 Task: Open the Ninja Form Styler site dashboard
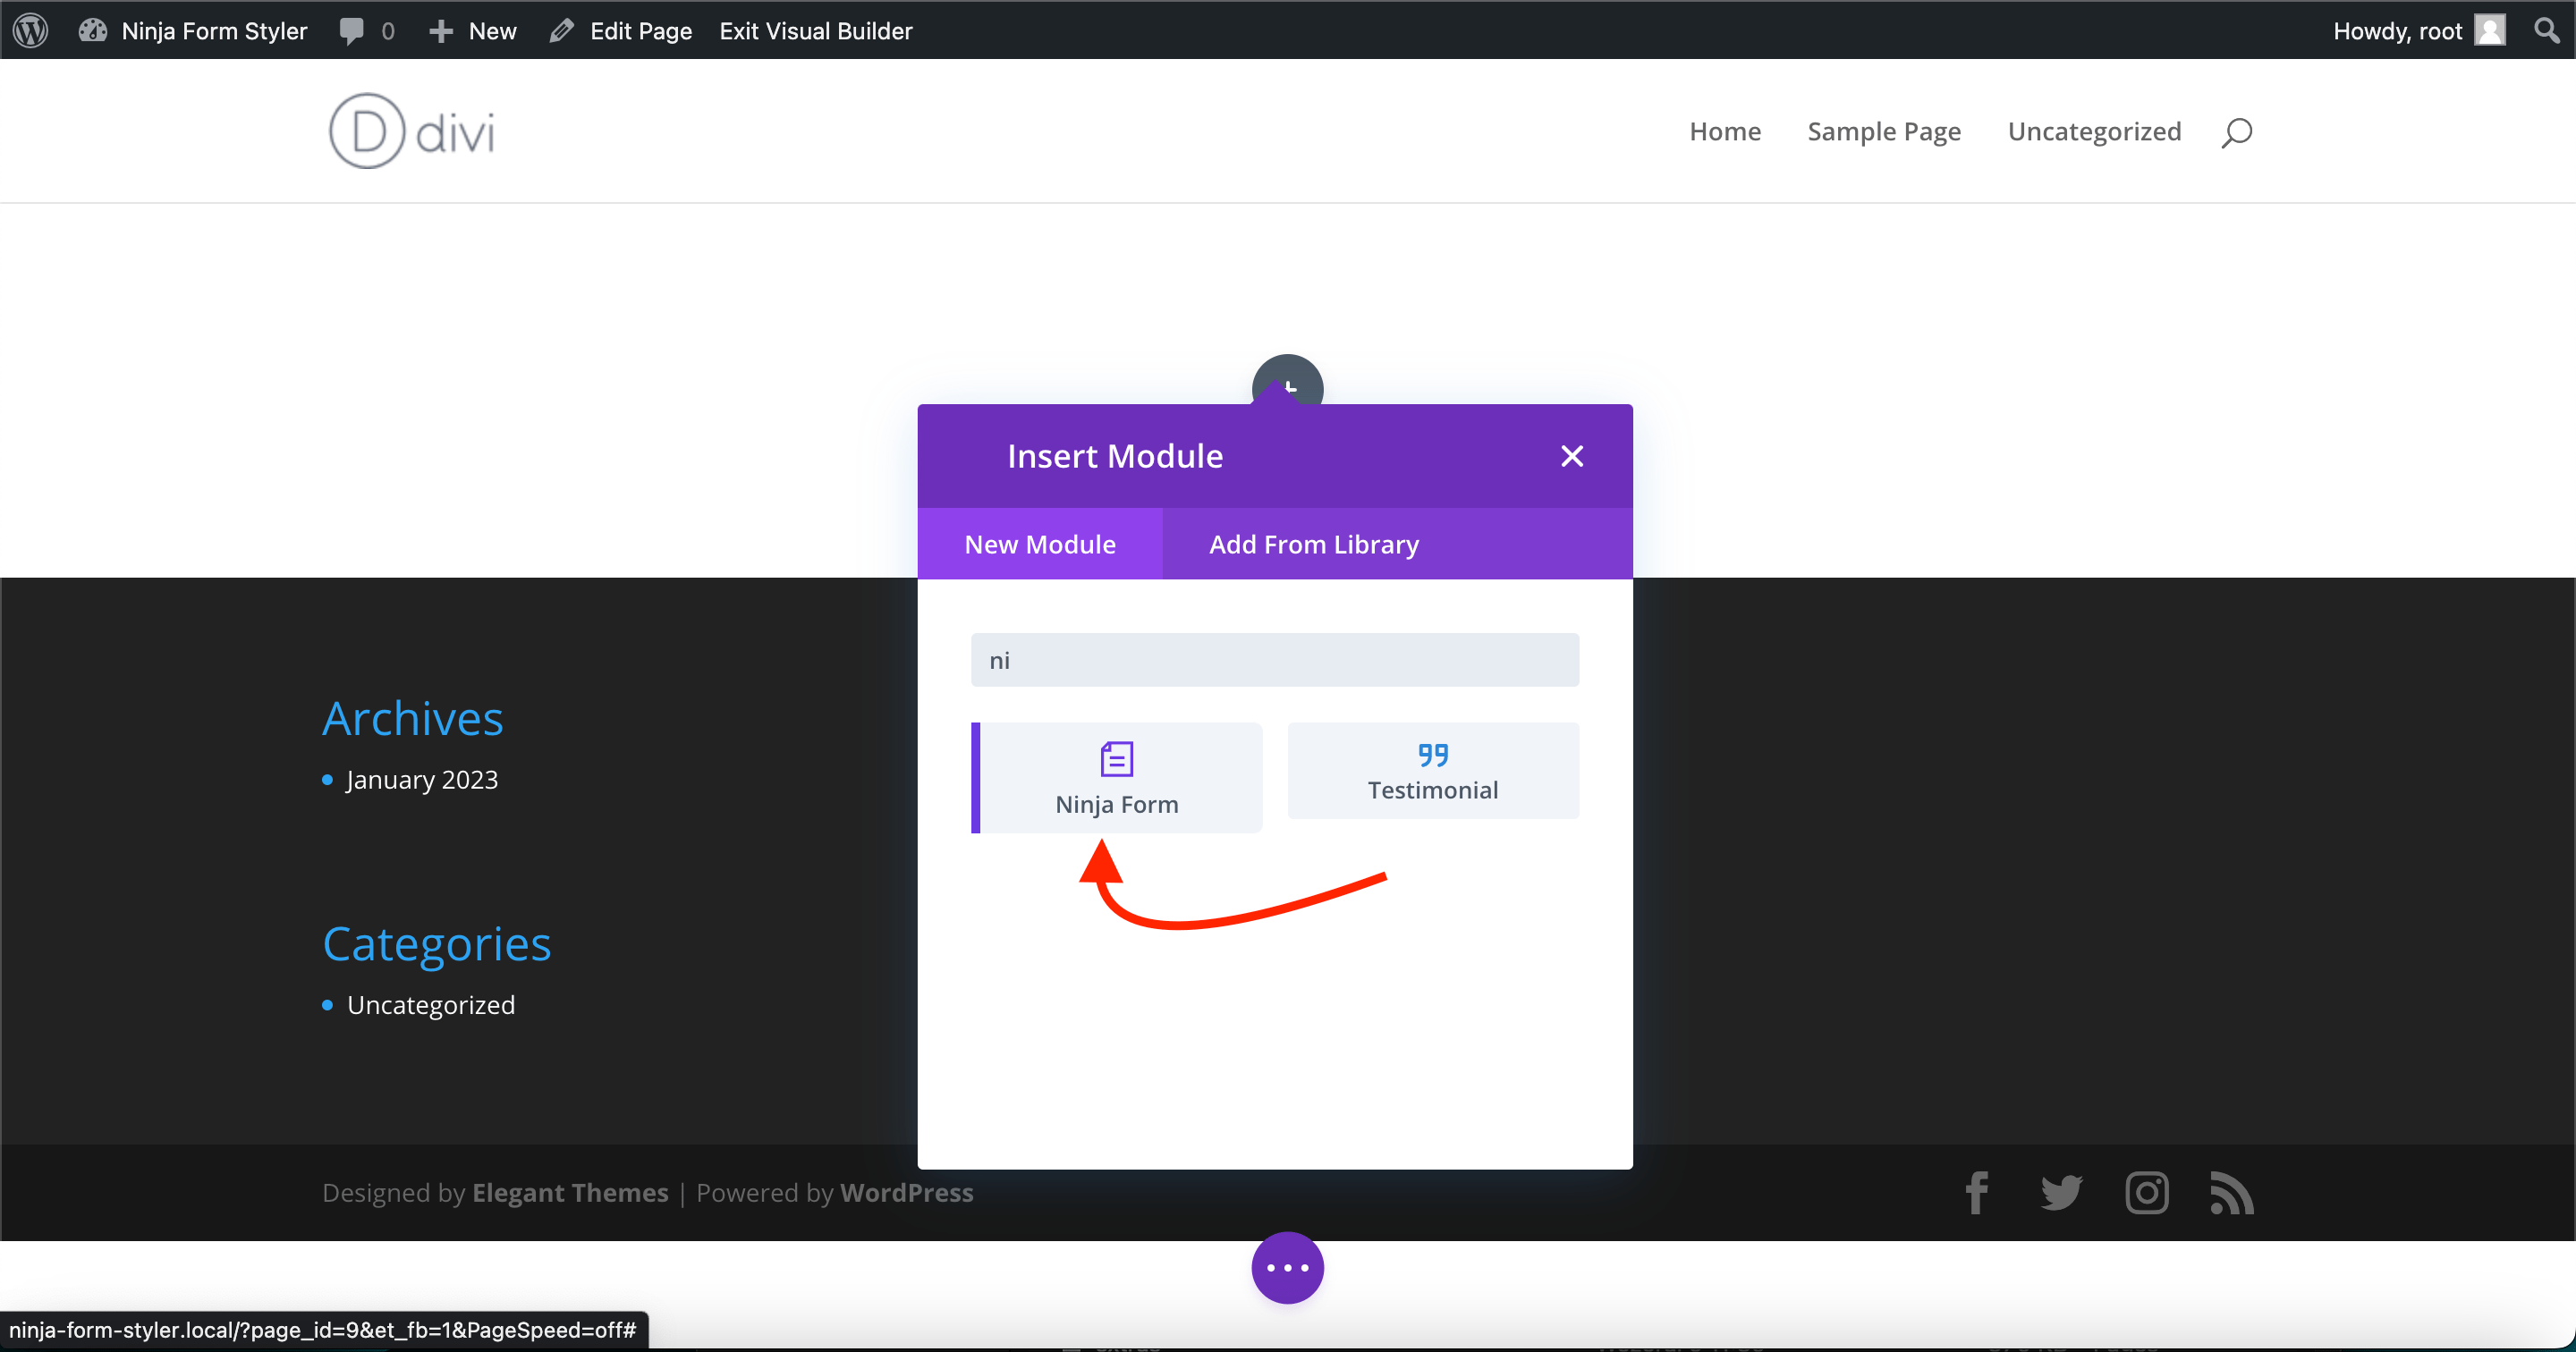(194, 30)
